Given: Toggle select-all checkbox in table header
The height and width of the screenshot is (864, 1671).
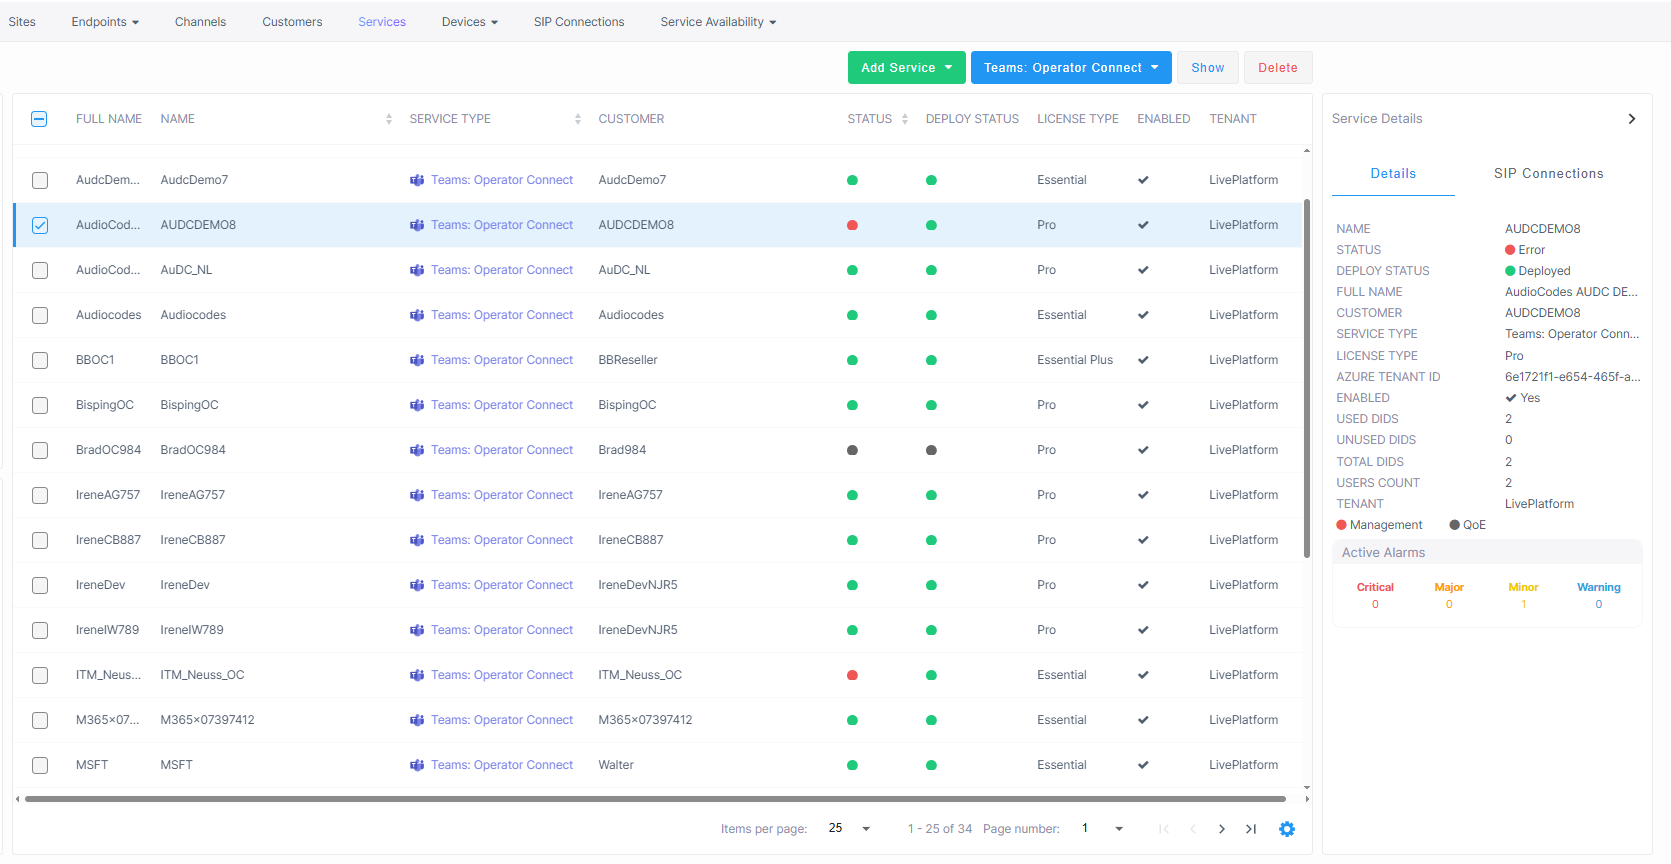Looking at the screenshot, I should point(39,119).
